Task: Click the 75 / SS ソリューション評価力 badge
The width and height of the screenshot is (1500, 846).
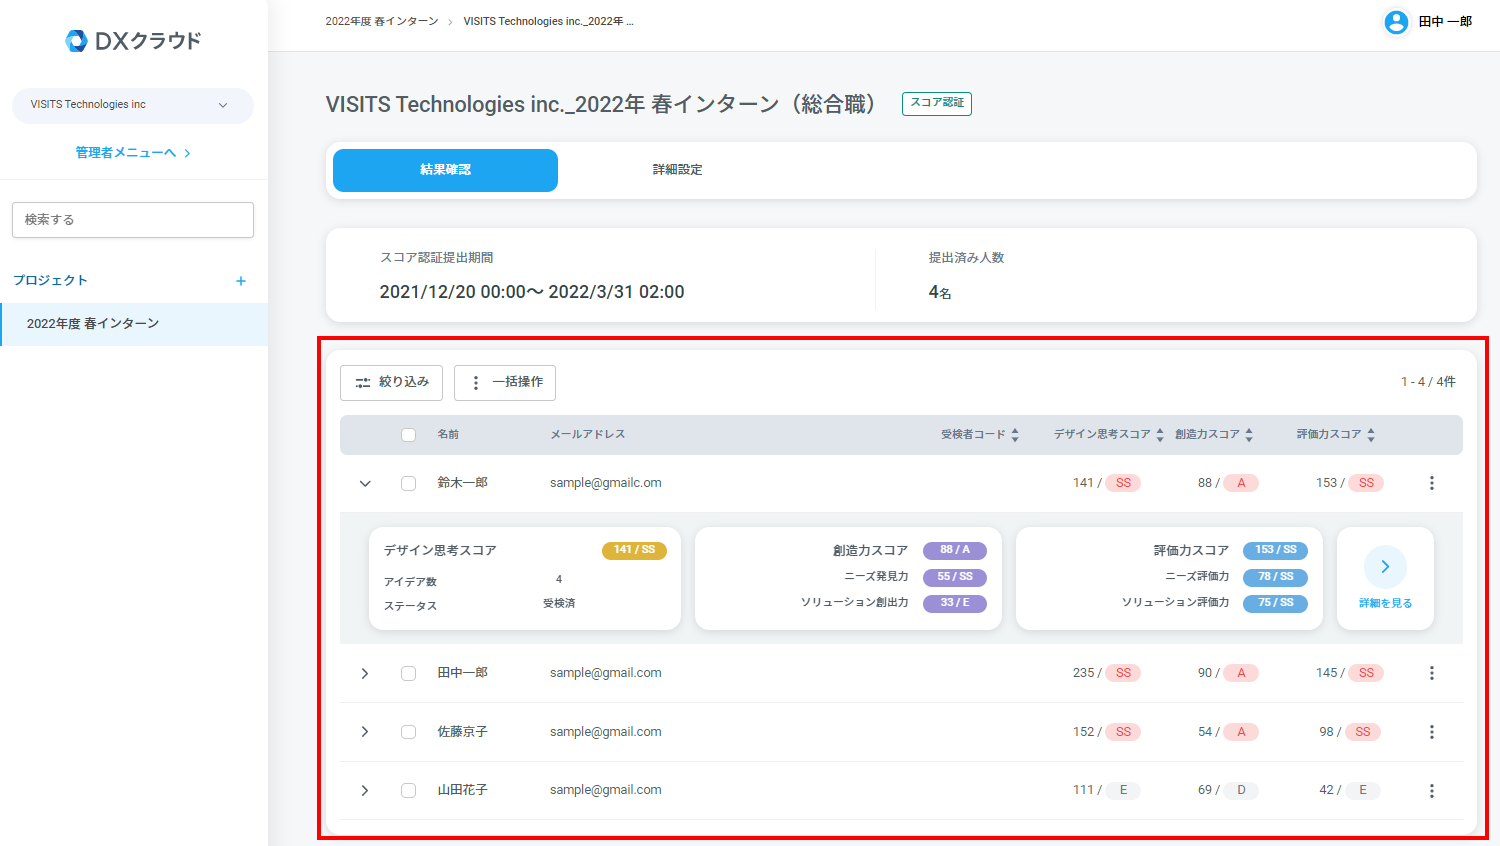Action: [x=1275, y=603]
